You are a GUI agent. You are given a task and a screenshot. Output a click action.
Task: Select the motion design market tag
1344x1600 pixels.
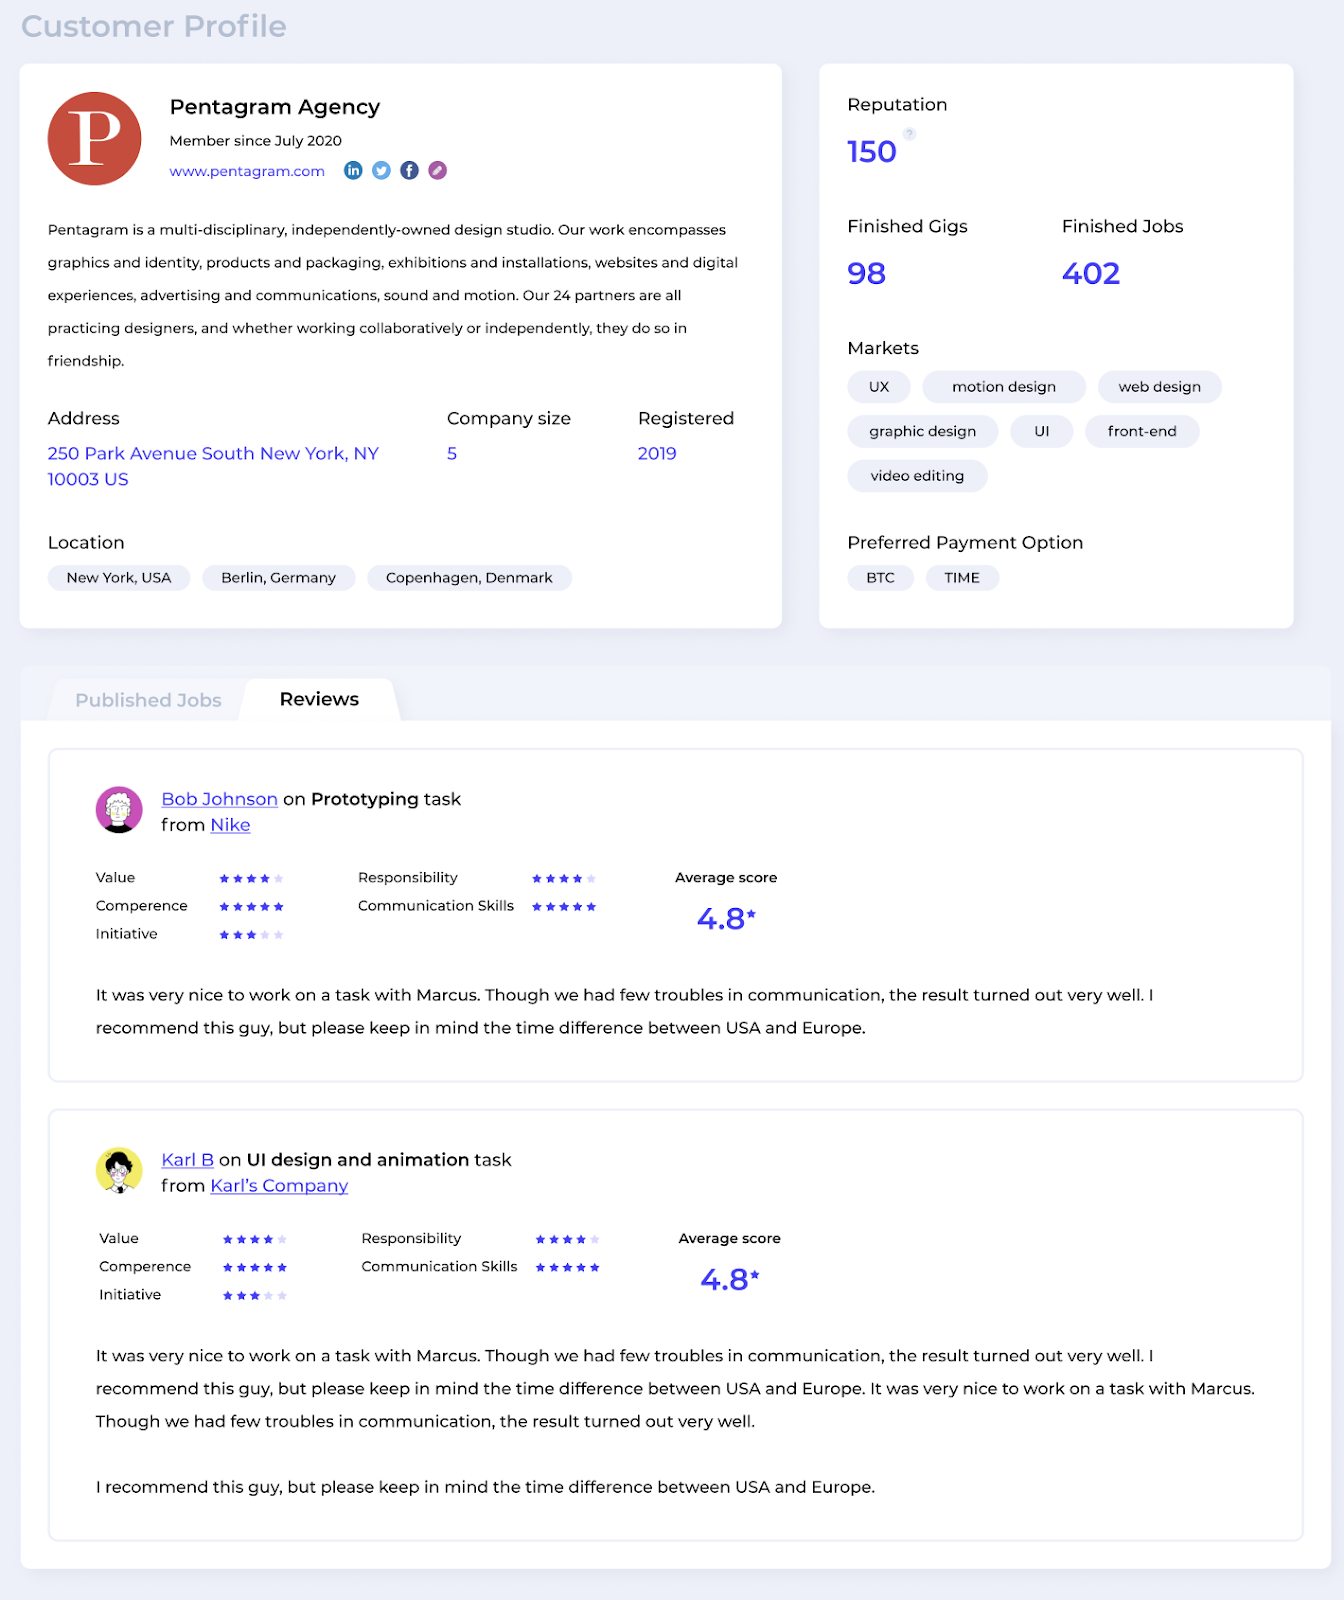[x=1004, y=387]
